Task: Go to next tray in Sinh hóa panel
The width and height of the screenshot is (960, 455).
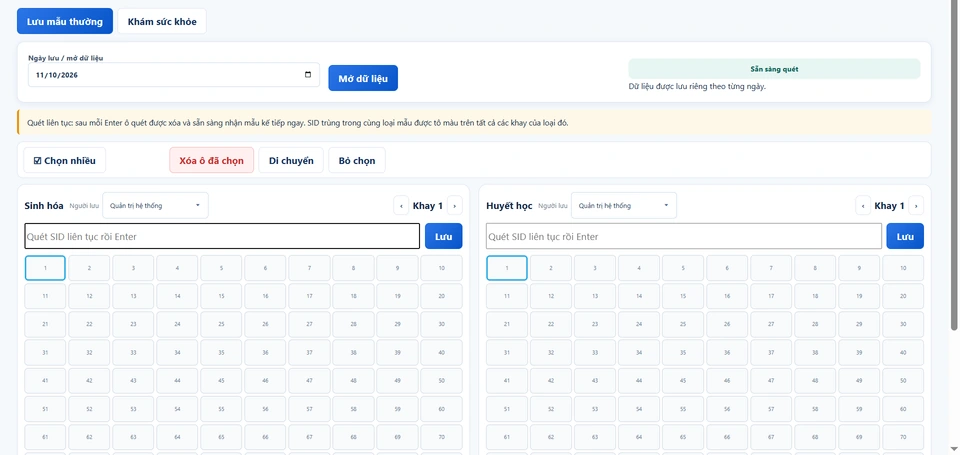Action: (x=454, y=206)
